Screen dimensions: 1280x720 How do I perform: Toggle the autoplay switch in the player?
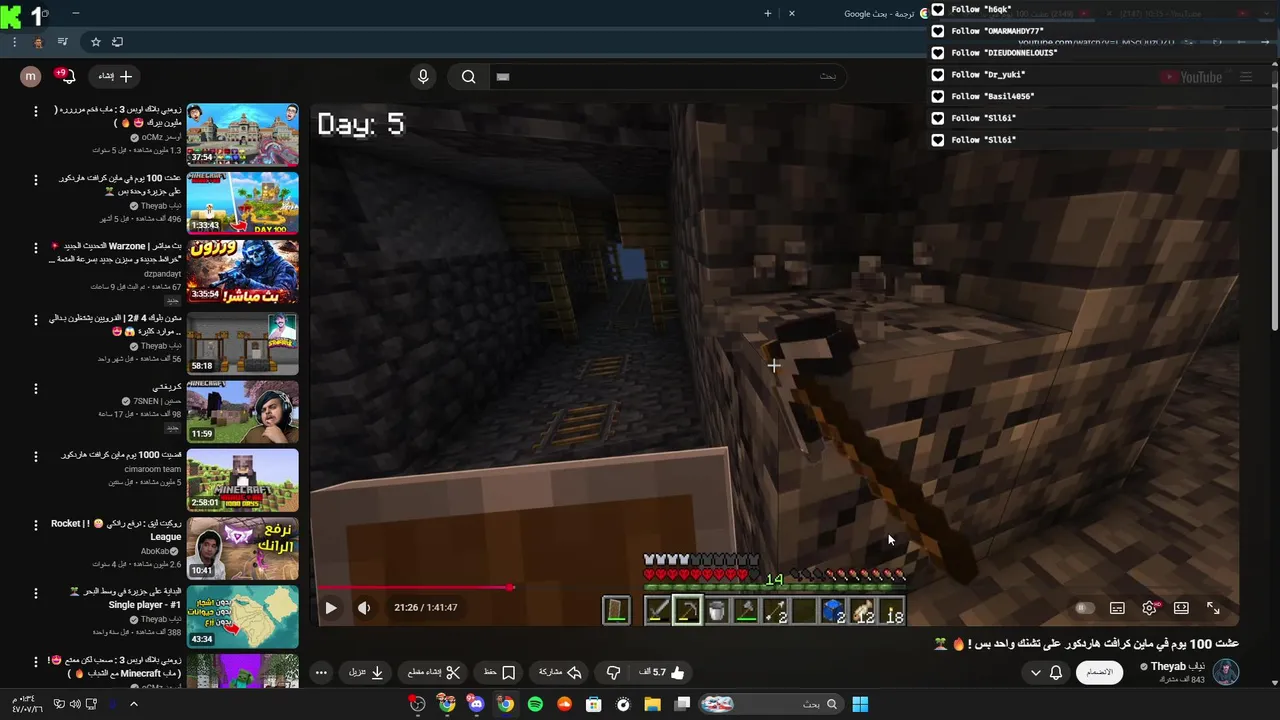(1085, 608)
